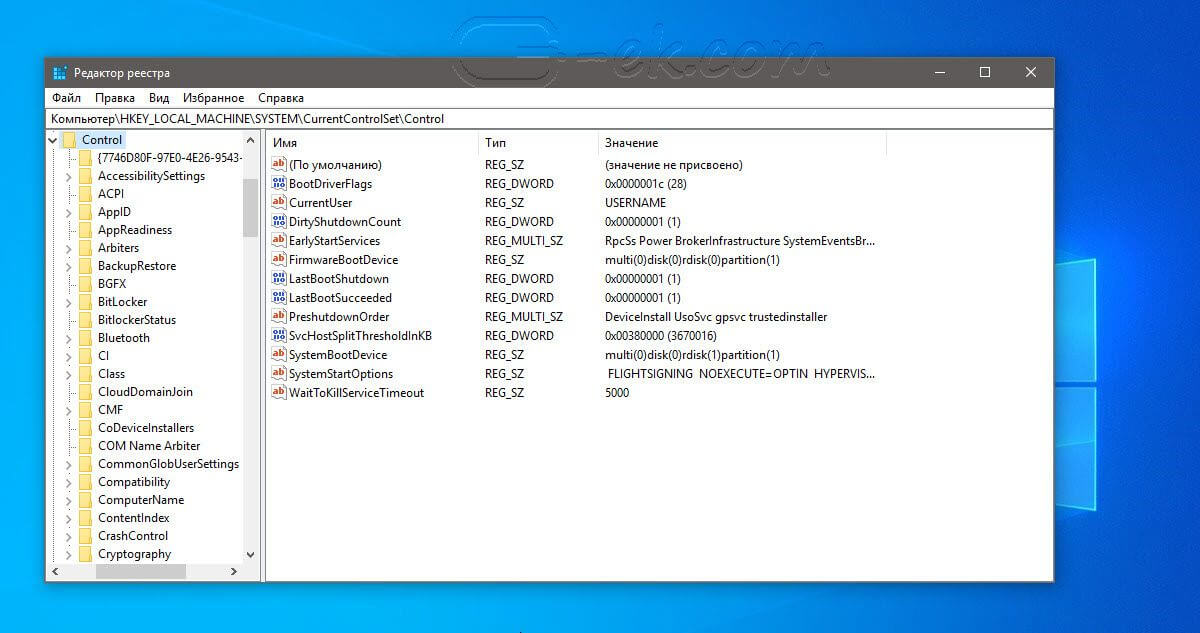Image resolution: width=1200 pixels, height=633 pixels.
Task: Click the REG_MULTI_SZ type of EarlyStartServices
Action: click(x=524, y=241)
